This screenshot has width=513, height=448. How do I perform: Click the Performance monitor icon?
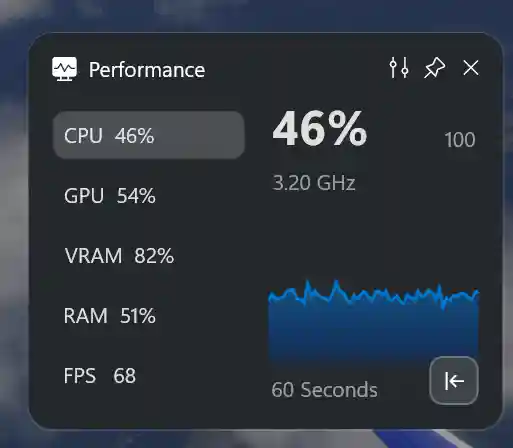[x=64, y=69]
